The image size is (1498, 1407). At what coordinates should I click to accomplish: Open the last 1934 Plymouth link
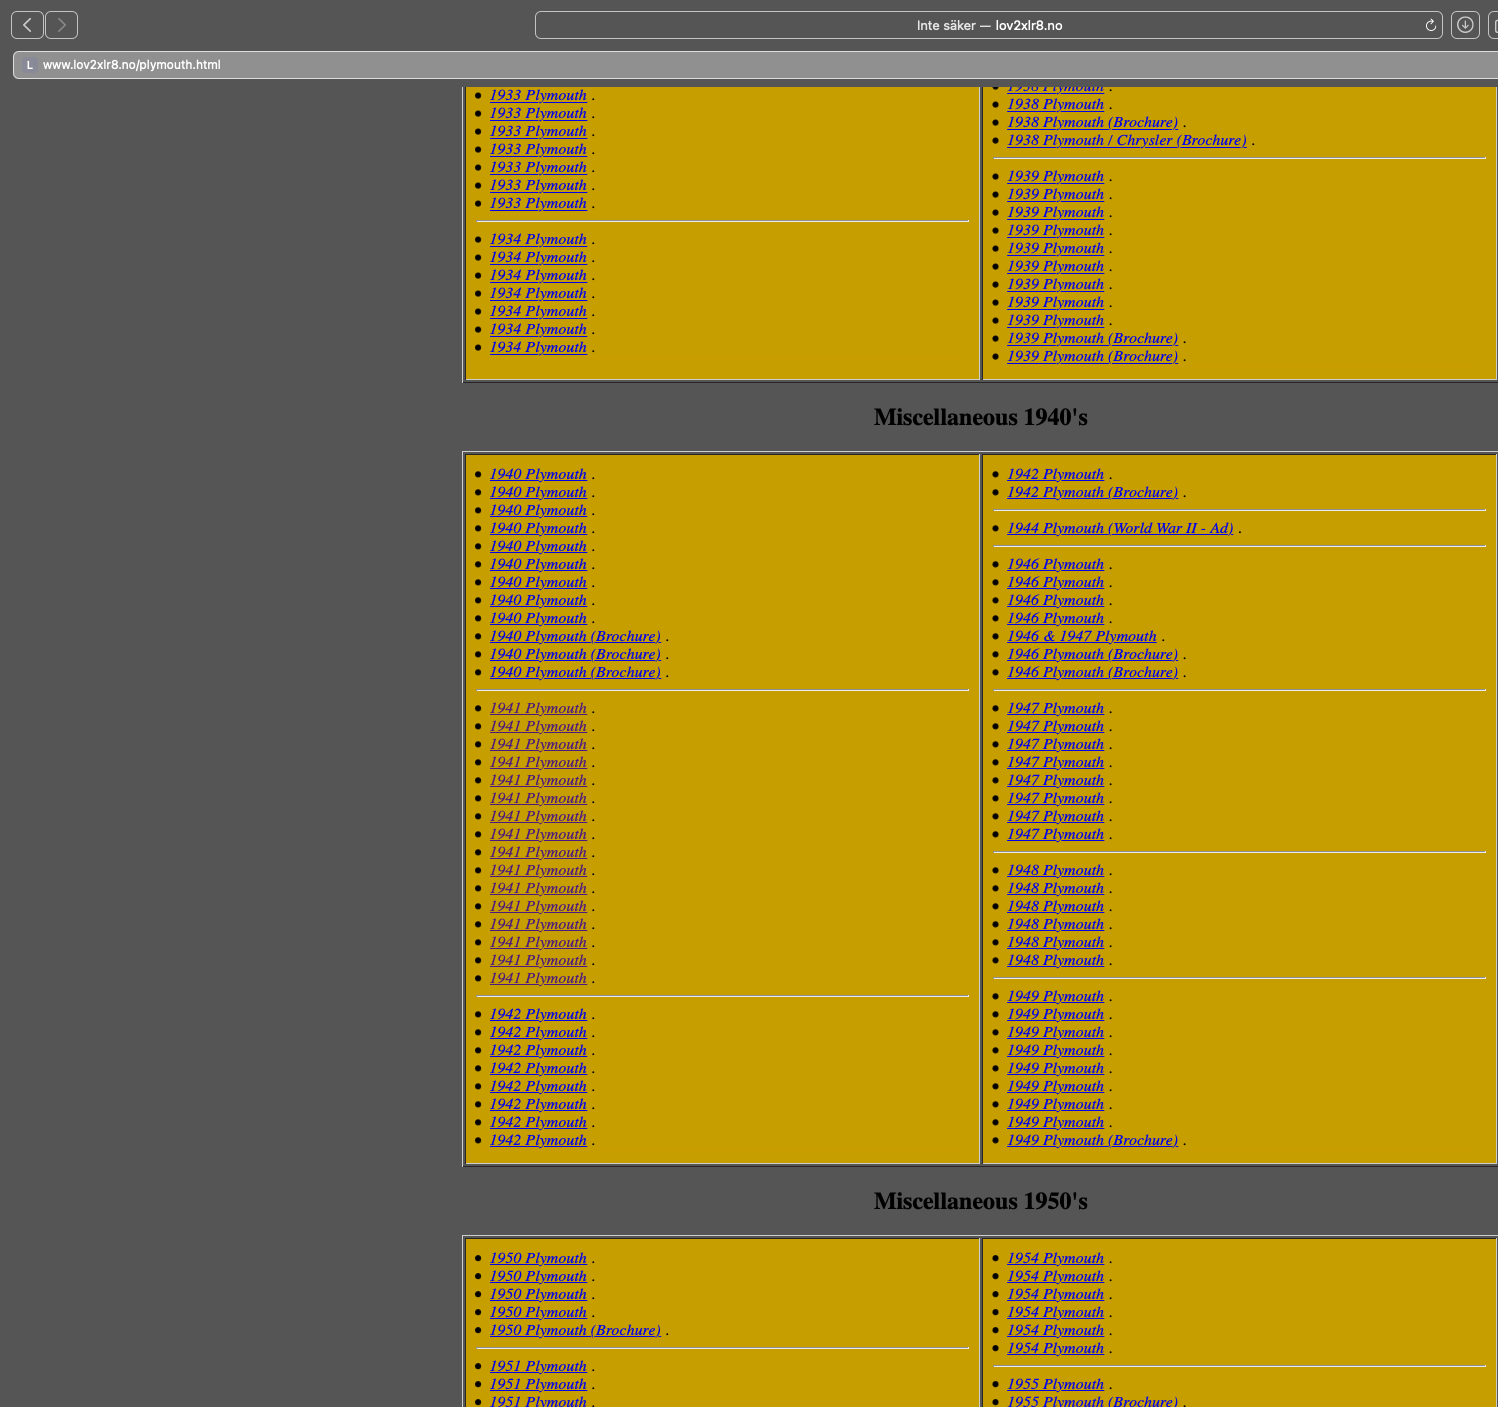click(538, 347)
